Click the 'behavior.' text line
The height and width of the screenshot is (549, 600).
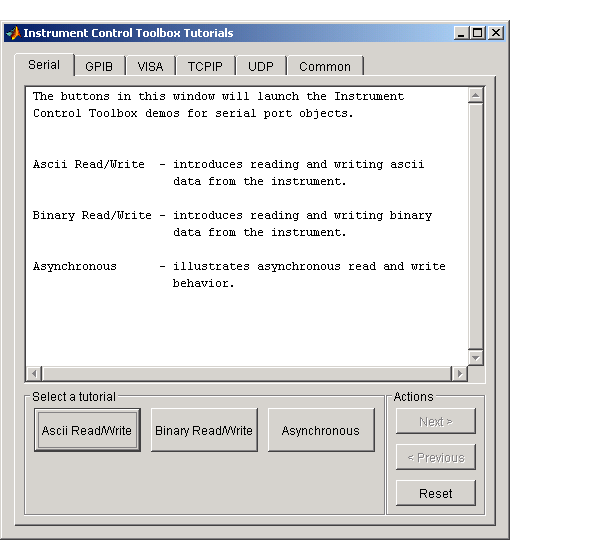coord(204,283)
